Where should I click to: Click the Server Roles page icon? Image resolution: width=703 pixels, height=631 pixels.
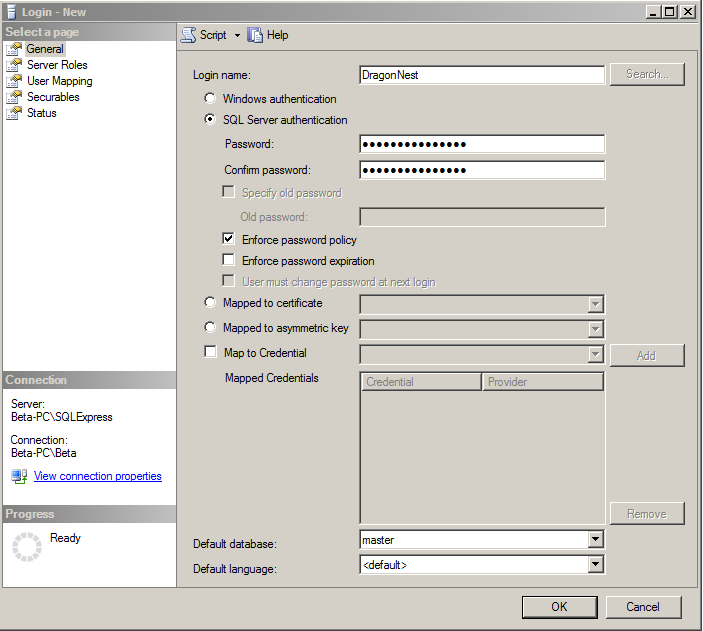[14, 65]
